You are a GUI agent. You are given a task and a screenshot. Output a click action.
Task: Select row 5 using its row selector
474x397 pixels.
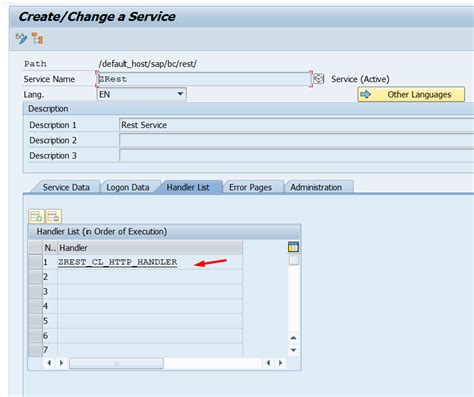click(35, 321)
